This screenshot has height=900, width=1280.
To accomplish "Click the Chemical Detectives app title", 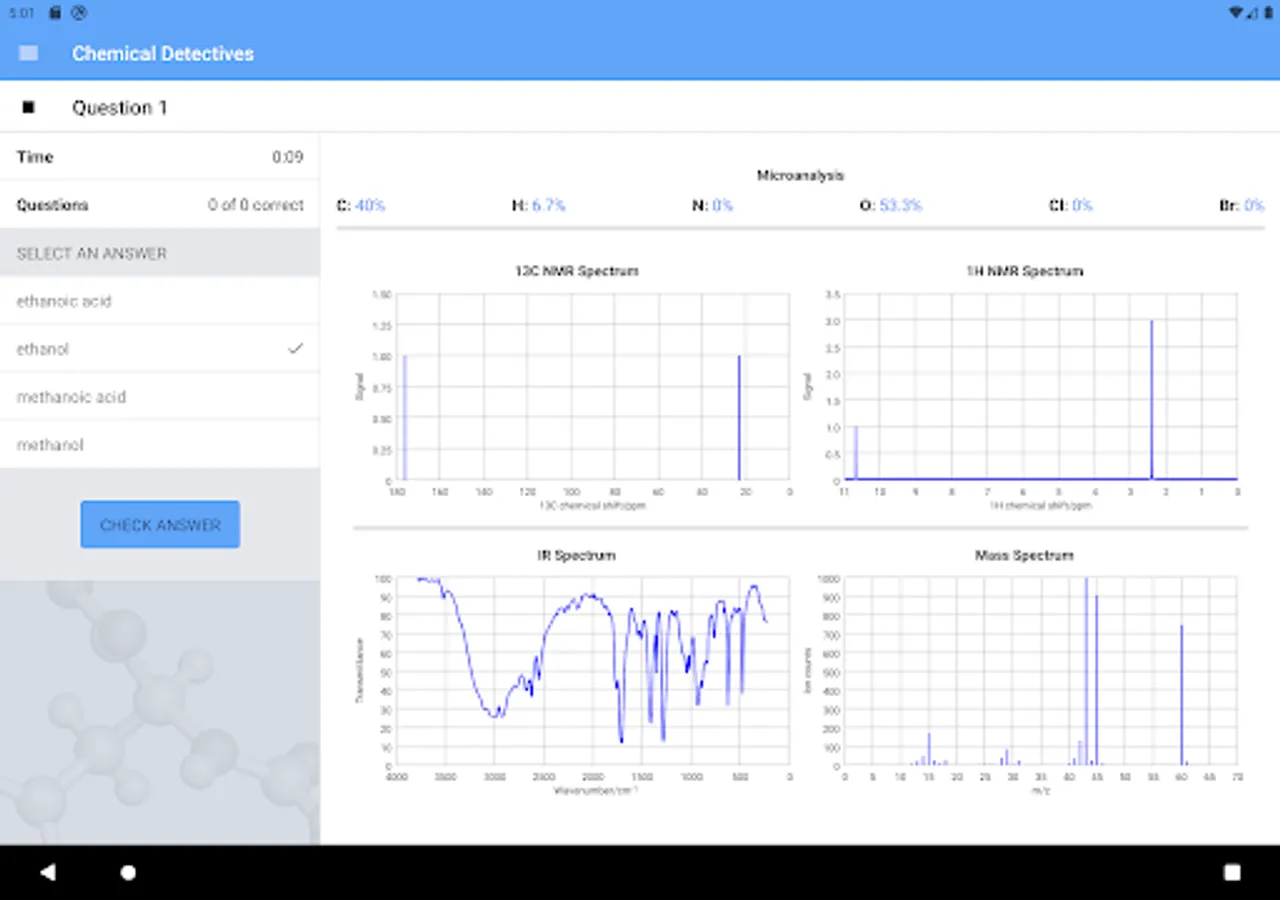I will point(163,53).
